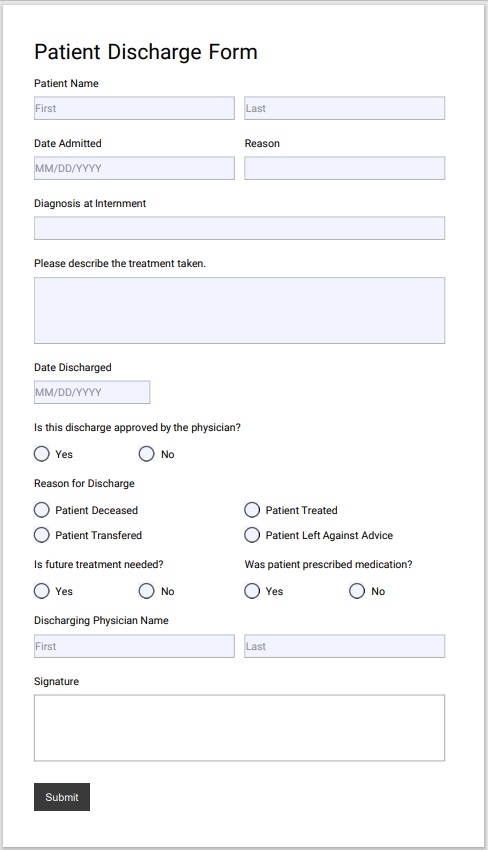This screenshot has height=850, width=488.
Task: Click the Patient Name First field
Action: tap(134, 108)
